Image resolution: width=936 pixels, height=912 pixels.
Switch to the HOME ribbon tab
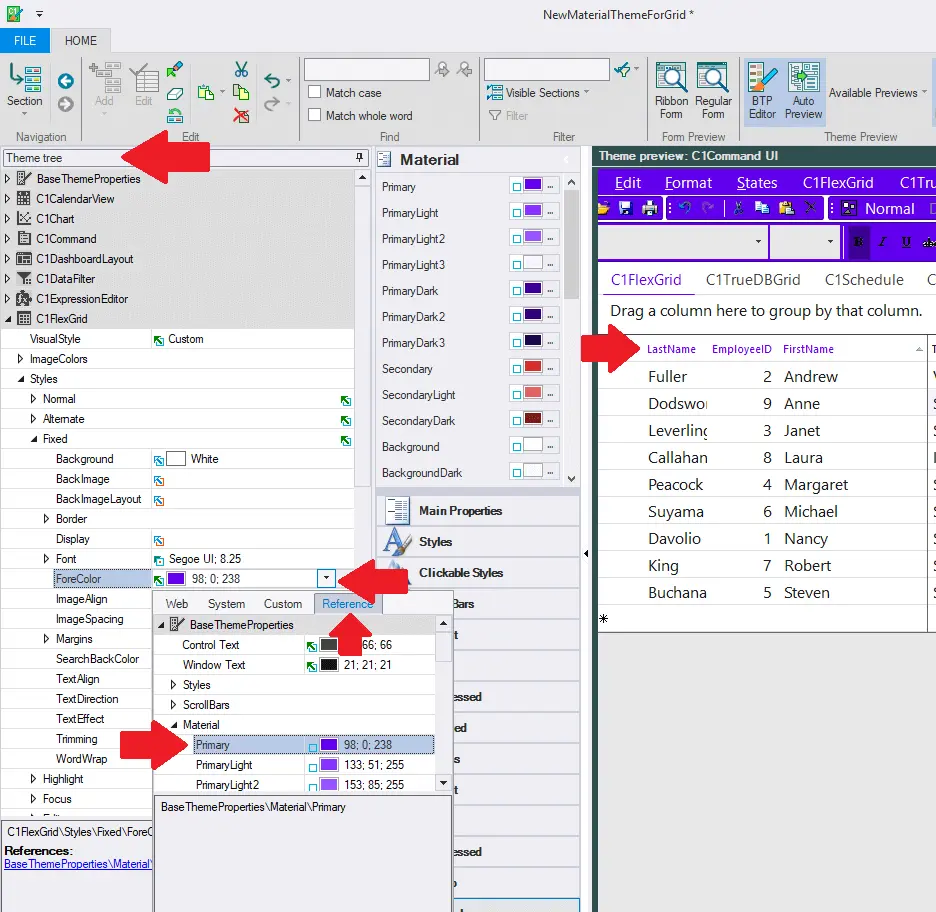(81, 41)
